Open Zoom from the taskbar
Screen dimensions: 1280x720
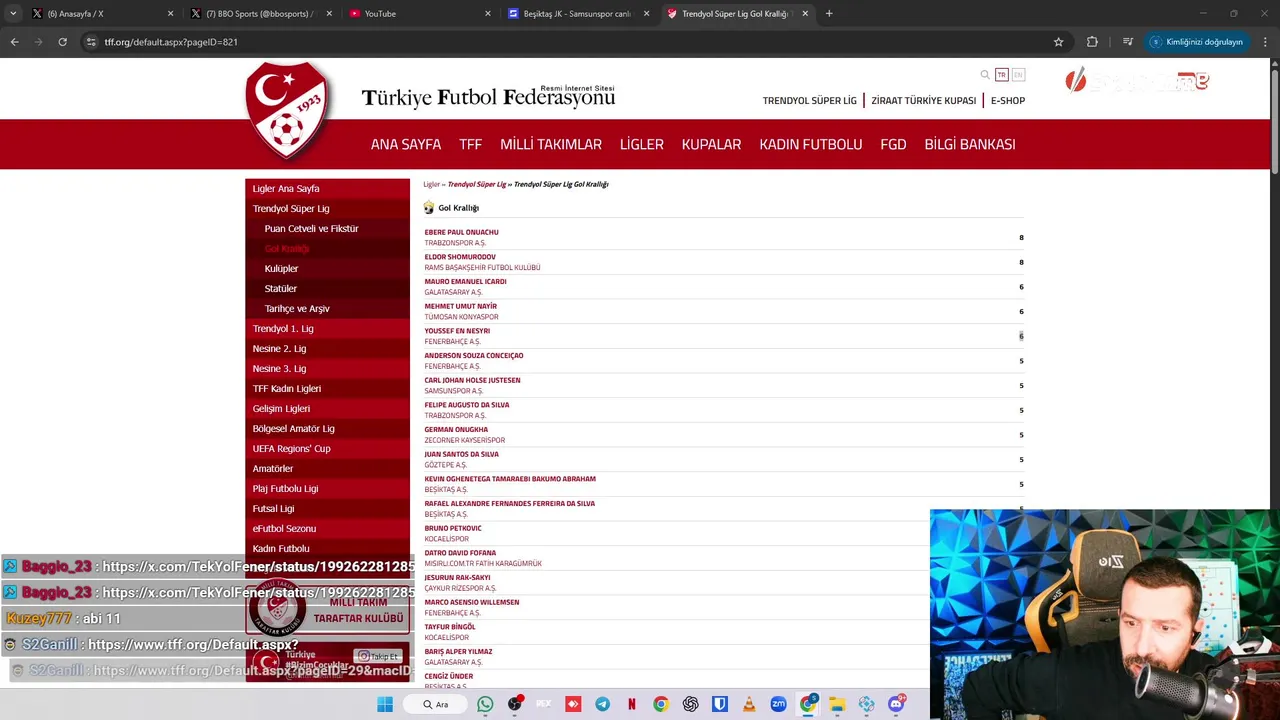point(778,704)
